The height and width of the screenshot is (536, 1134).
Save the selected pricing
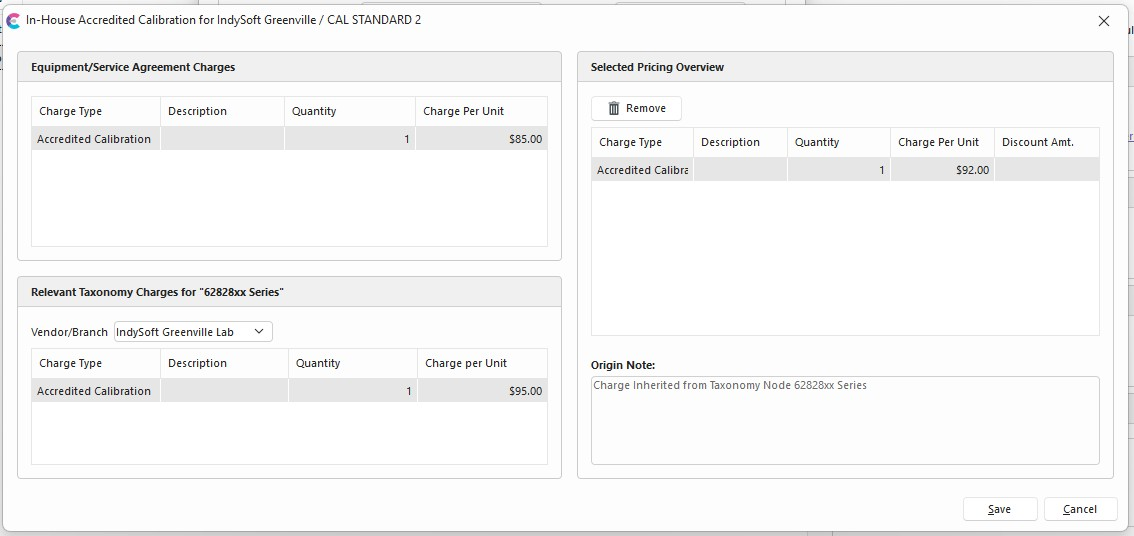click(x=999, y=509)
